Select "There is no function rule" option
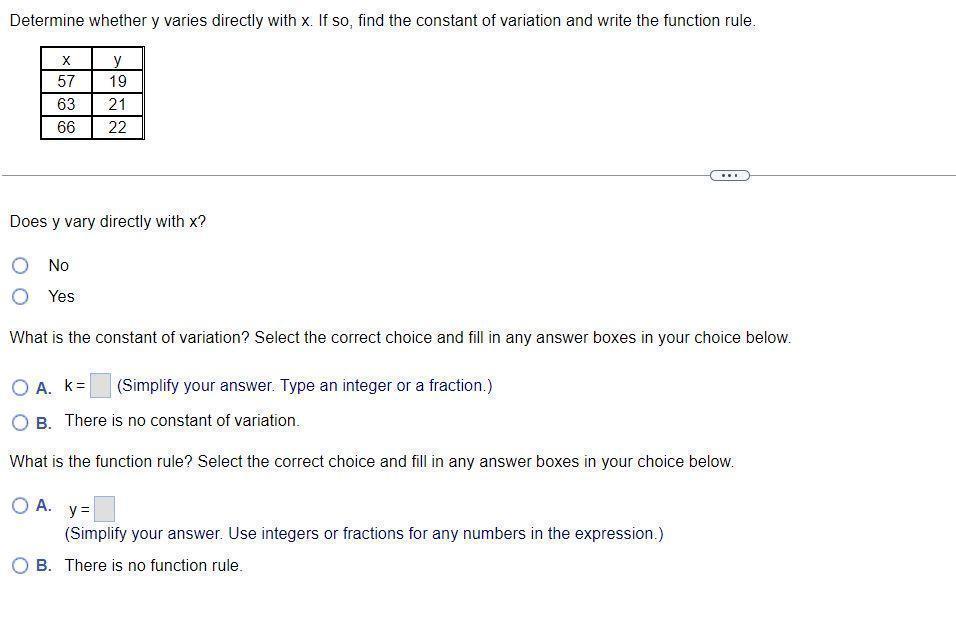 click(20, 566)
